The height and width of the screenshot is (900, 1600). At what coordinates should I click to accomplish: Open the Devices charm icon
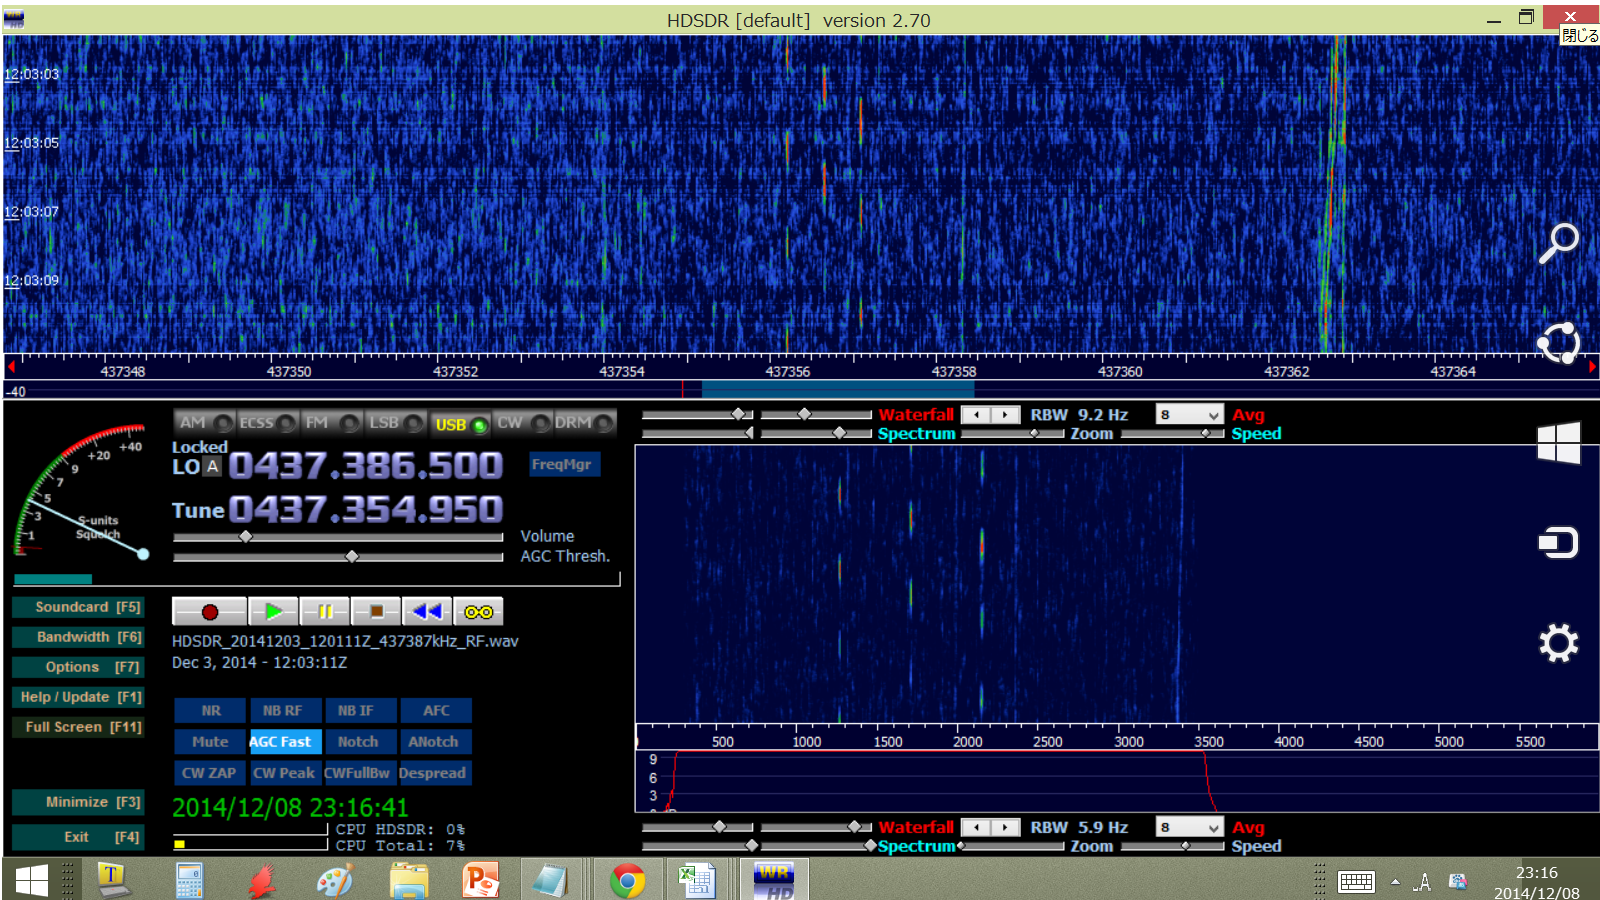pos(1558,543)
